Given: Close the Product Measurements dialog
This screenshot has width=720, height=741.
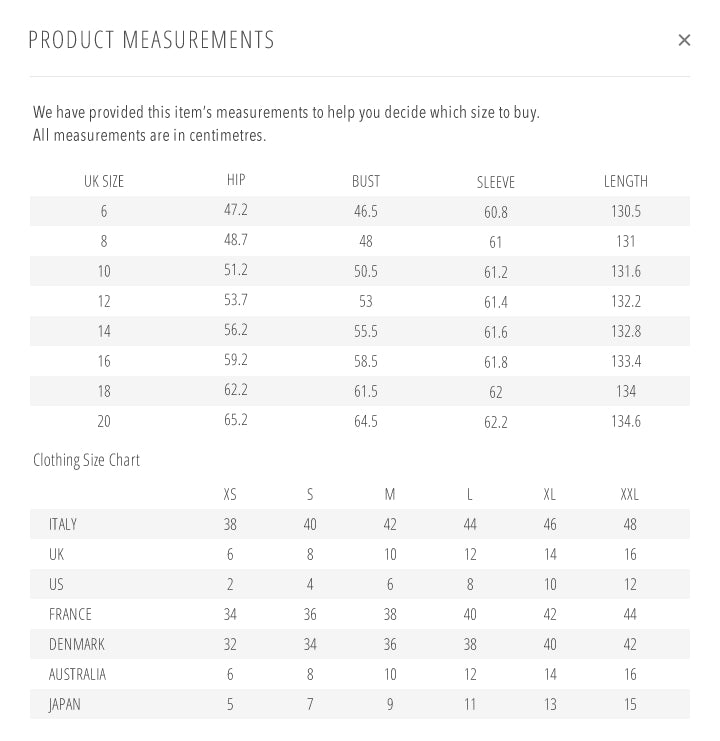Looking at the screenshot, I should [684, 40].
